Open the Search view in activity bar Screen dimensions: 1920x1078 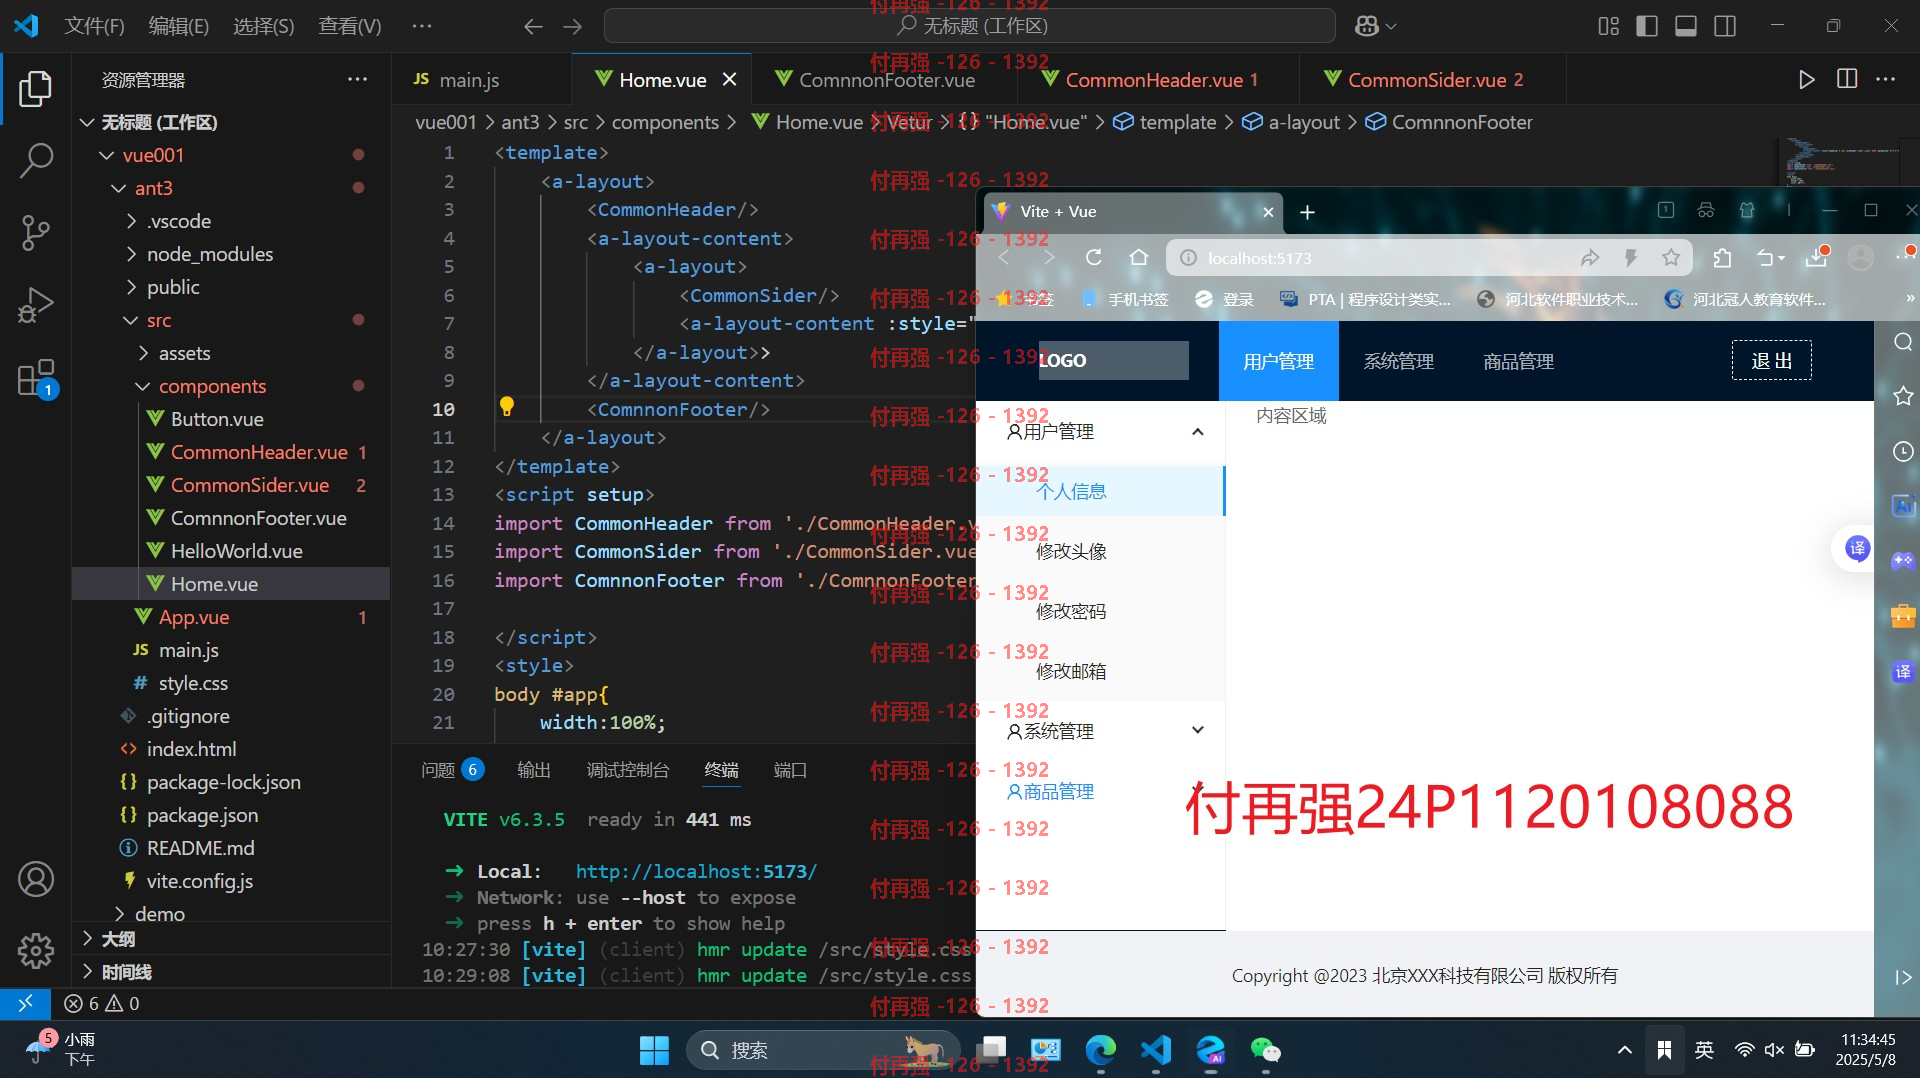pos(36,160)
